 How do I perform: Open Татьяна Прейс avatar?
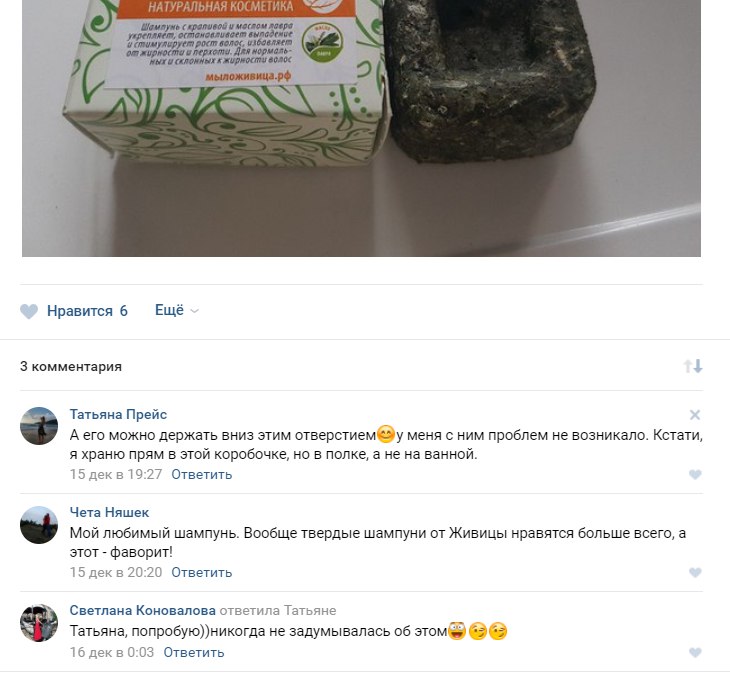click(39, 426)
